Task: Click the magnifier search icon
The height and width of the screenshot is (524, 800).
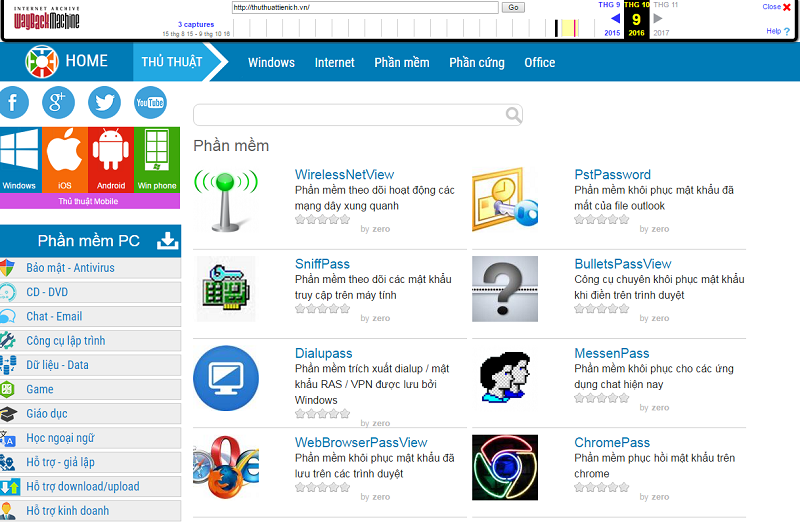Action: pos(513,115)
